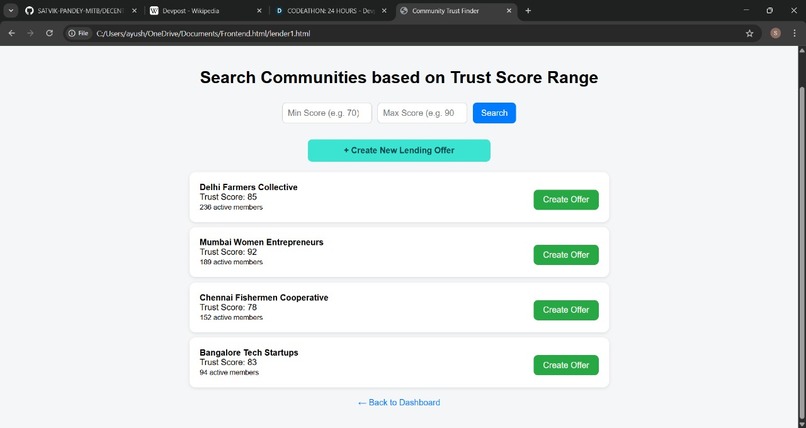Restore down the browser window
The image size is (806, 428).
click(x=770, y=10)
